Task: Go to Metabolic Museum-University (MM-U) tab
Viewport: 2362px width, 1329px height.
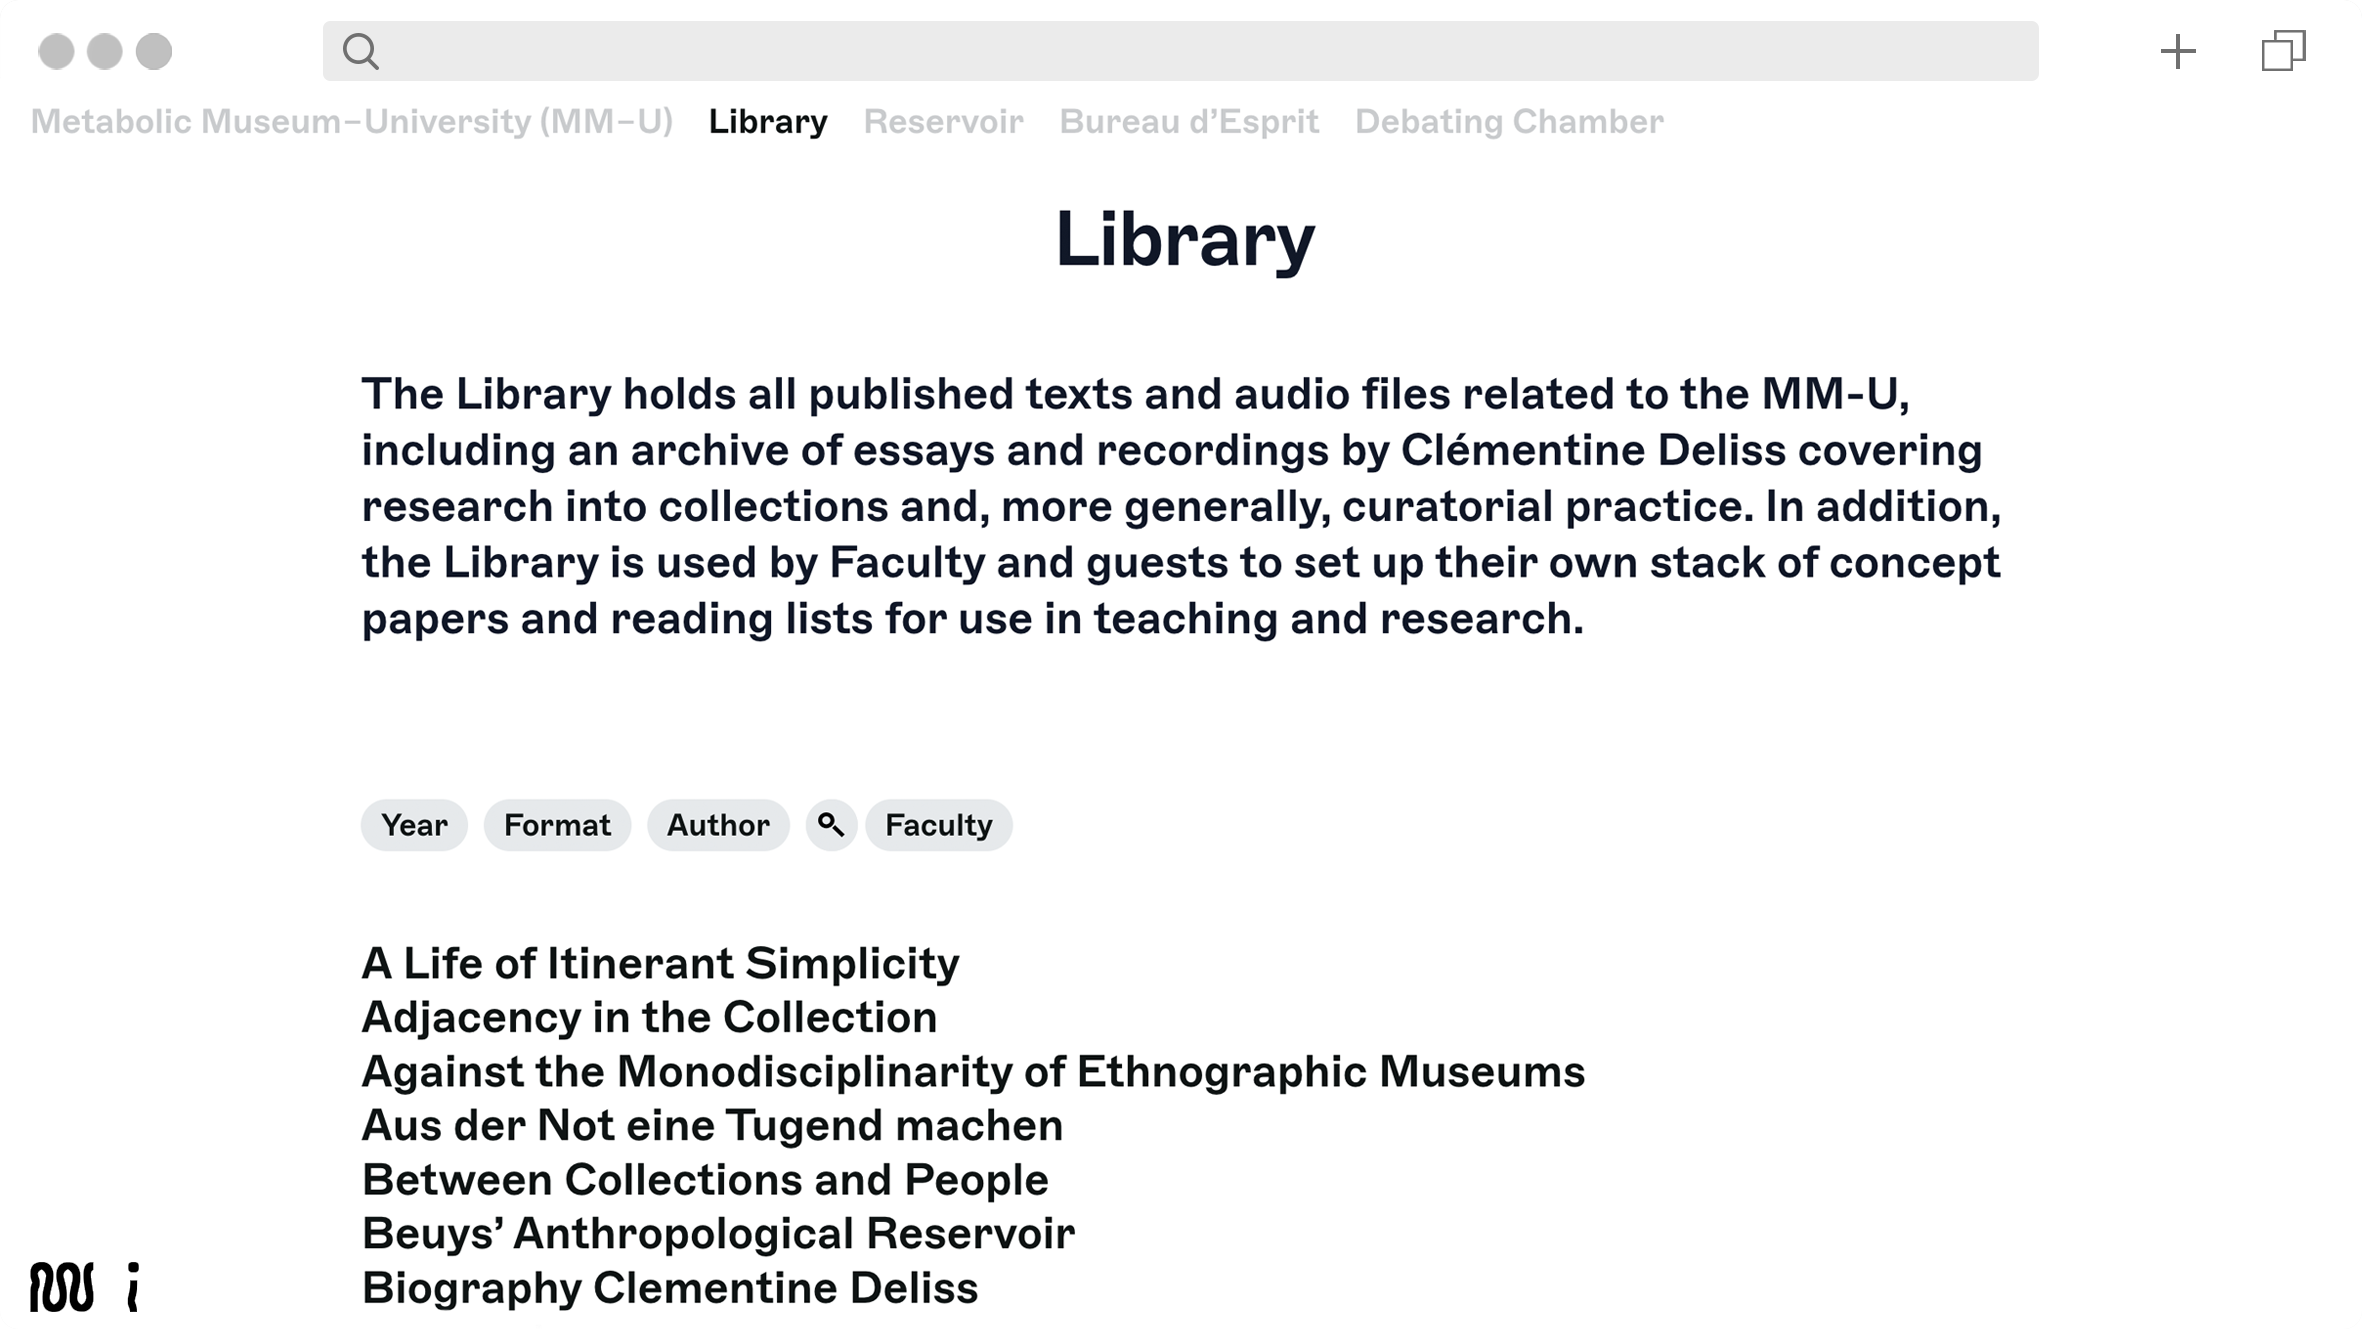Action: pos(351,122)
